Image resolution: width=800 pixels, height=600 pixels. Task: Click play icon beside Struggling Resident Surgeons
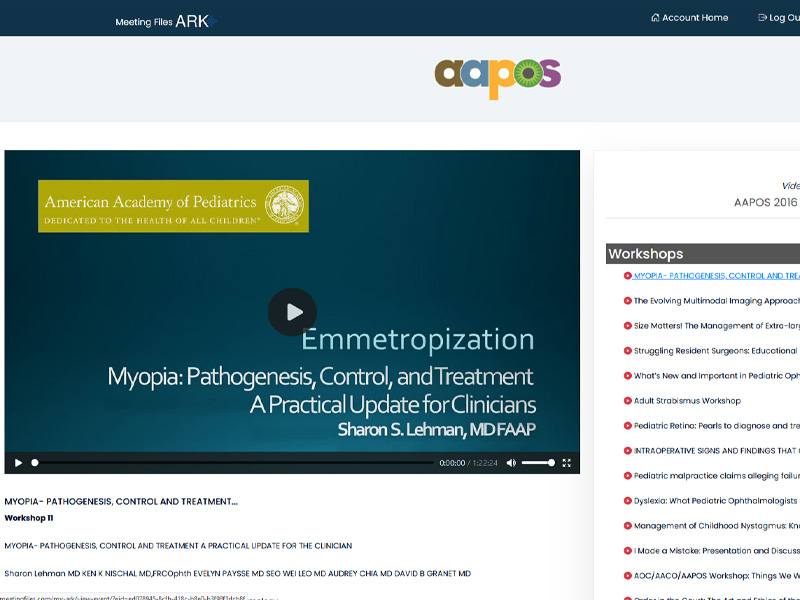point(628,351)
